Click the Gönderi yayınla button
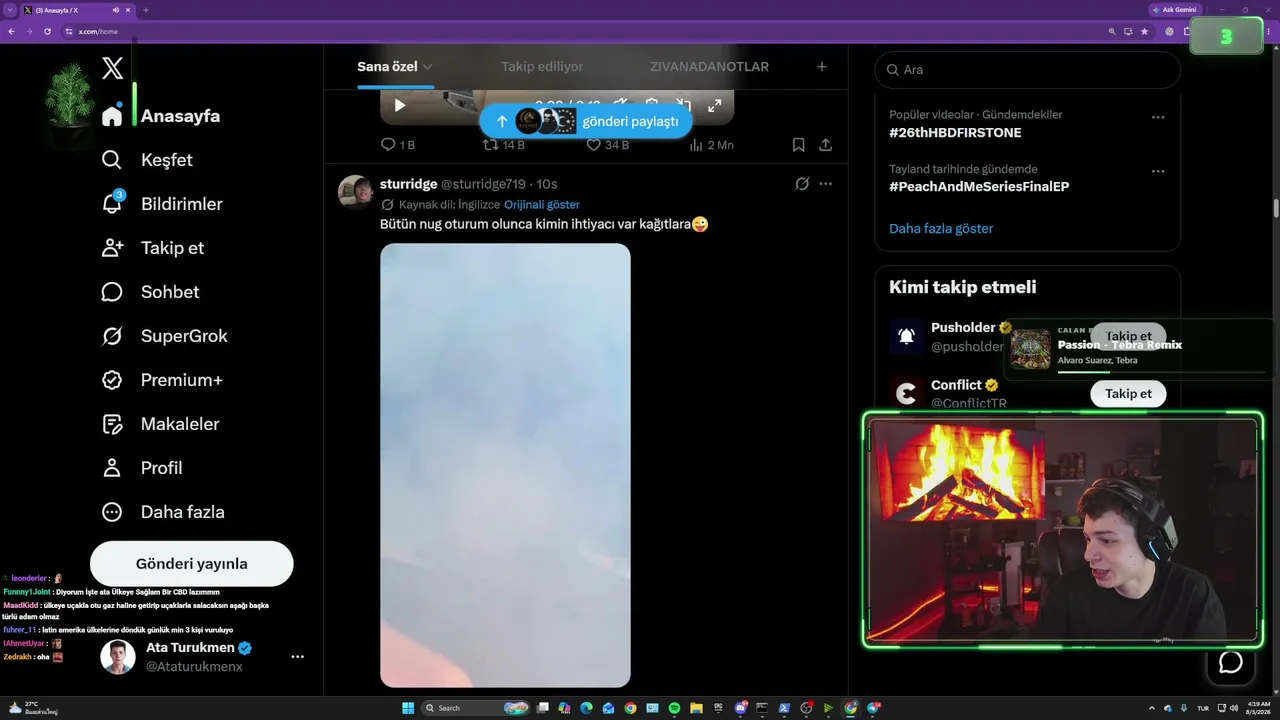This screenshot has height=720, width=1280. pyautogui.click(x=192, y=564)
